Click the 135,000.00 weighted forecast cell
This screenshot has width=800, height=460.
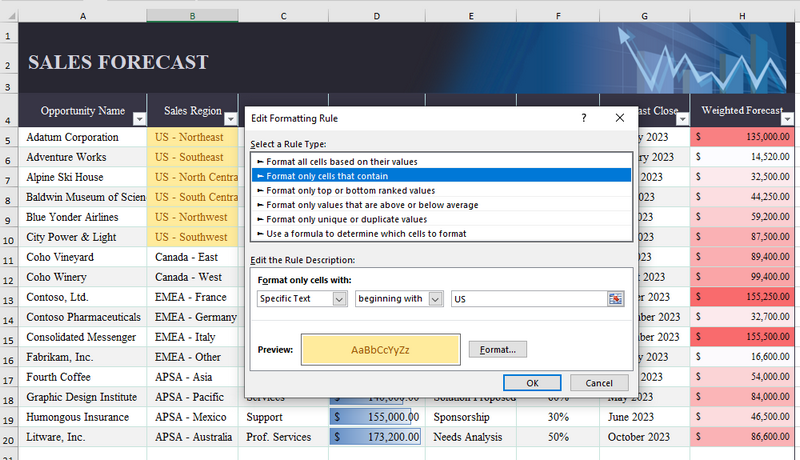tap(742, 137)
